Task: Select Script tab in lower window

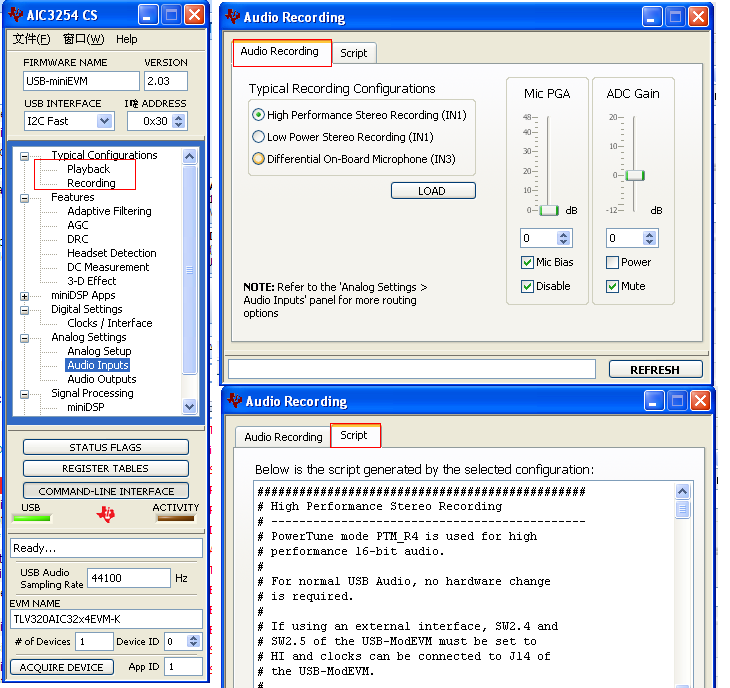Action: 354,435
